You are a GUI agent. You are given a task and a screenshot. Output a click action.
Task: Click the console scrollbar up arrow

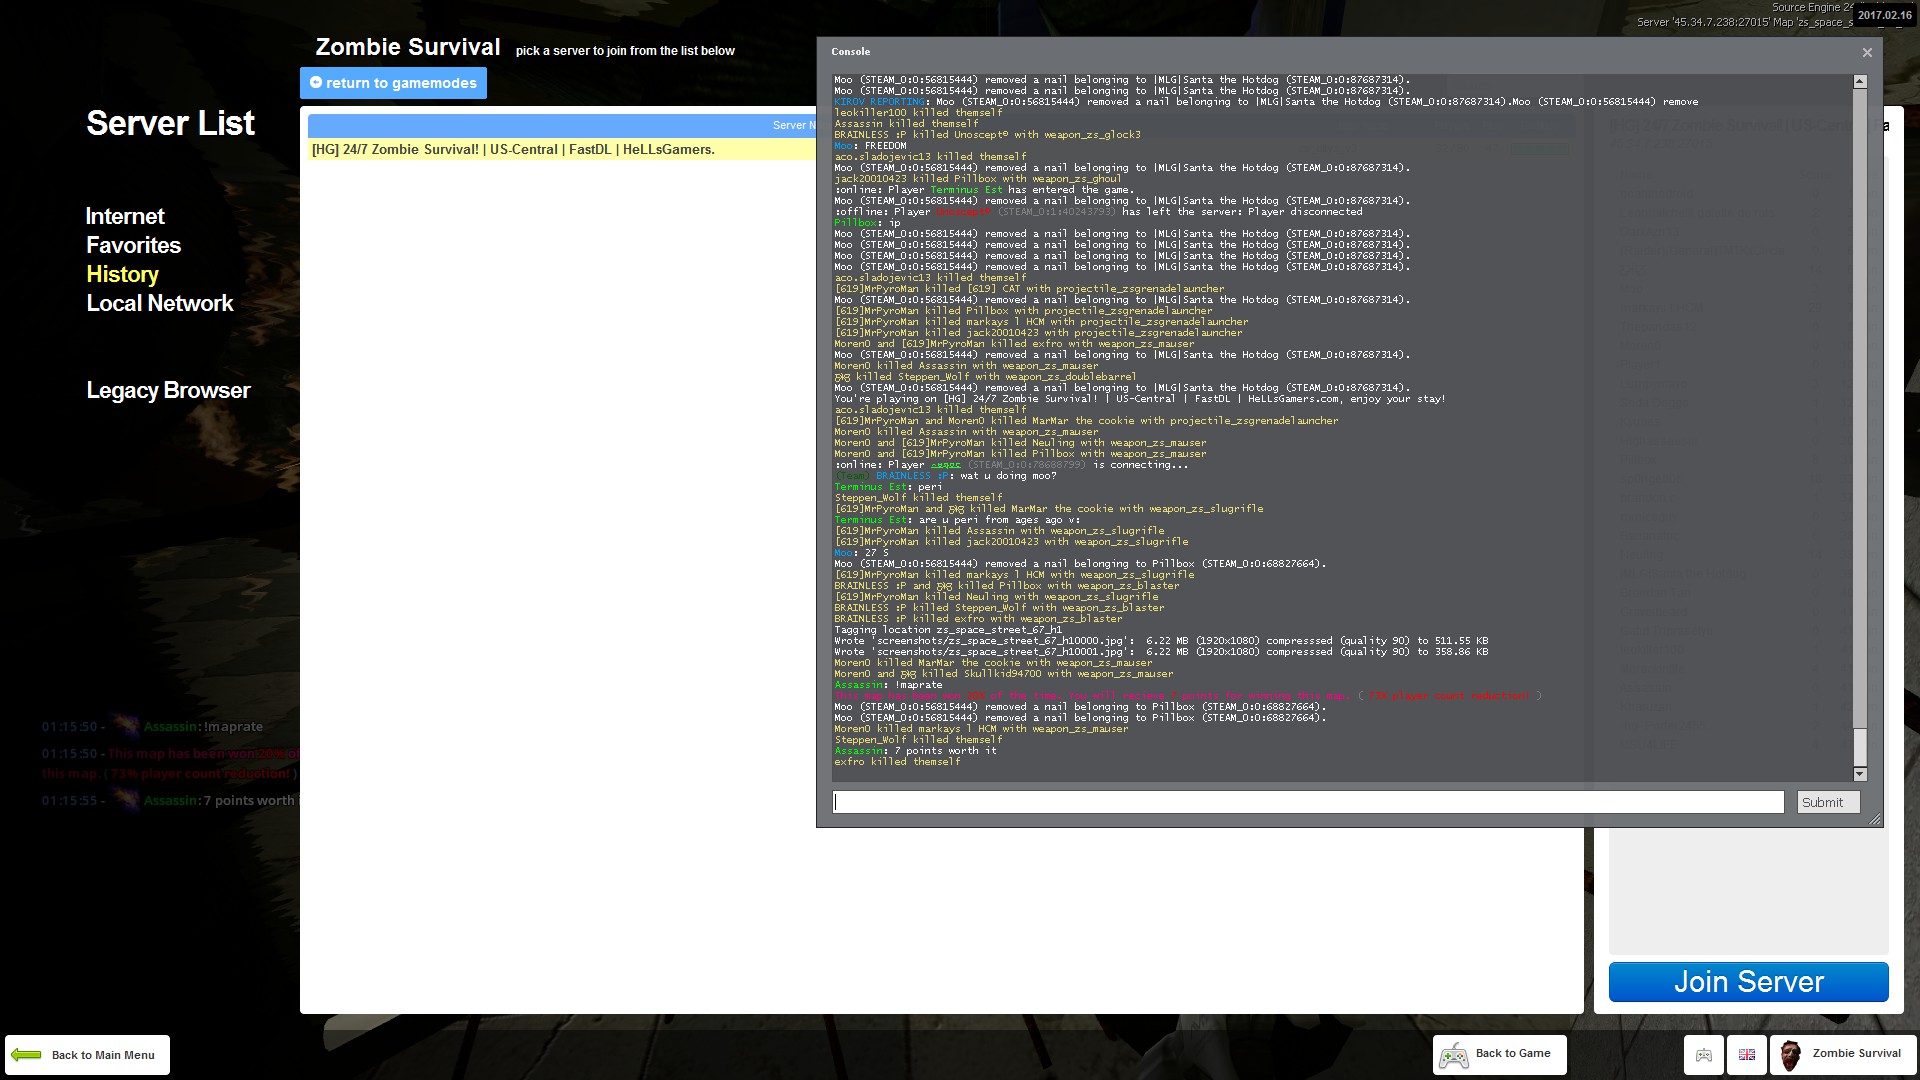click(x=1860, y=82)
